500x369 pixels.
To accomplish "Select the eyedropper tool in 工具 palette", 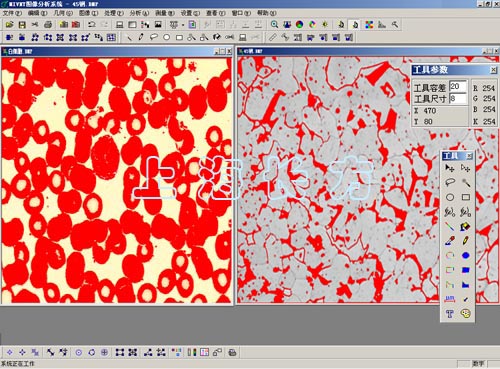I will [x=450, y=241].
